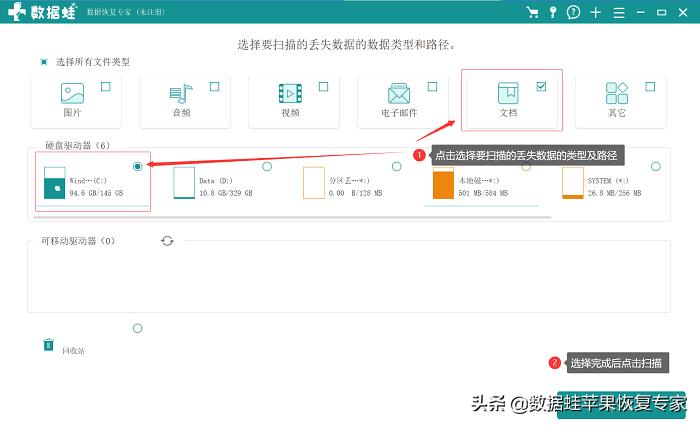
Task: Click the 回收站 label
Action: tap(73, 351)
